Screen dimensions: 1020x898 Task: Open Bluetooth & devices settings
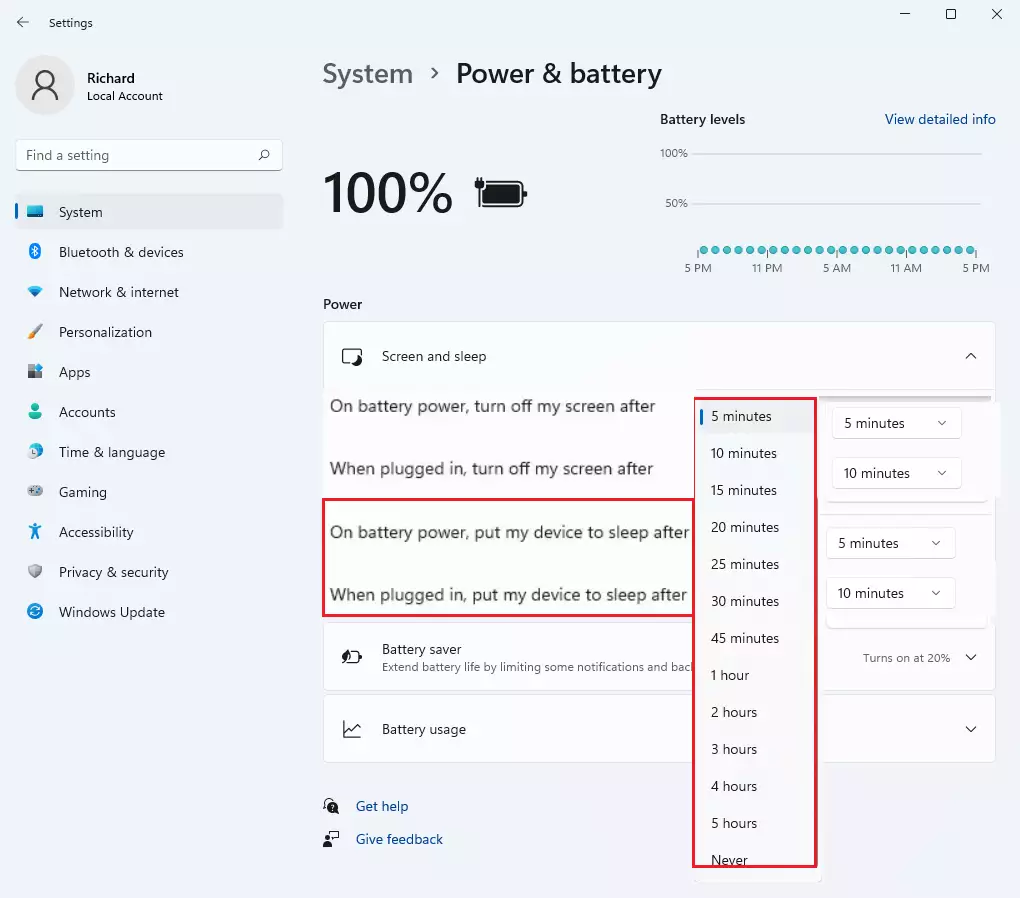coord(121,252)
